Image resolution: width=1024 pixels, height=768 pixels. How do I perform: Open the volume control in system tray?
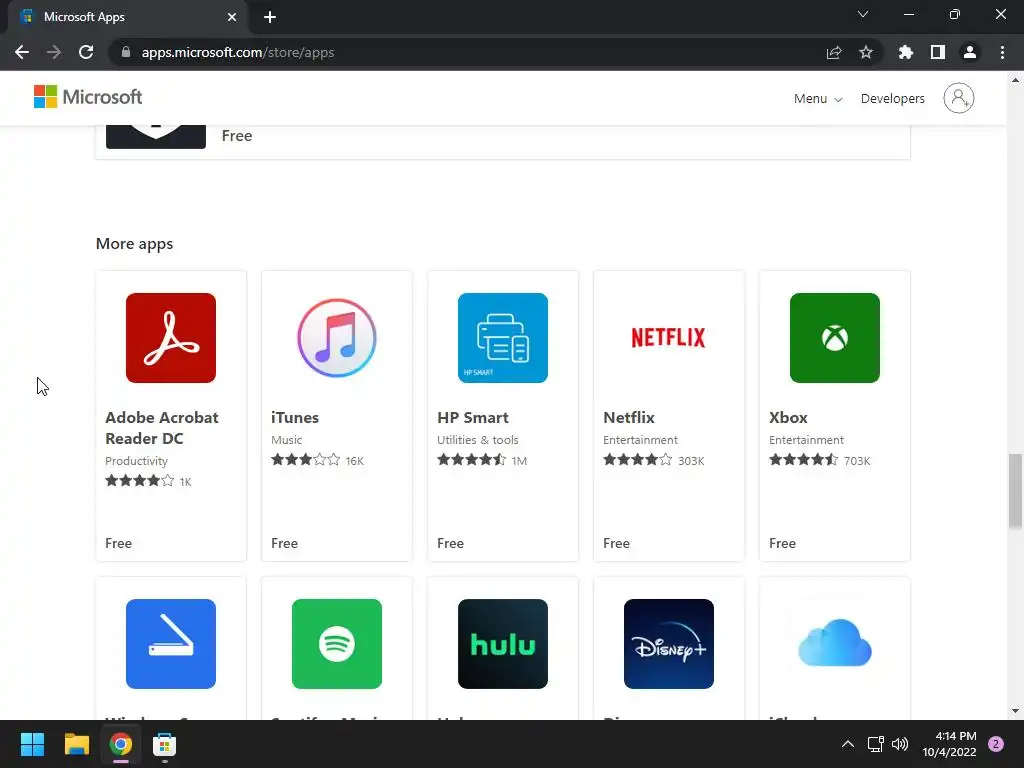tap(899, 744)
